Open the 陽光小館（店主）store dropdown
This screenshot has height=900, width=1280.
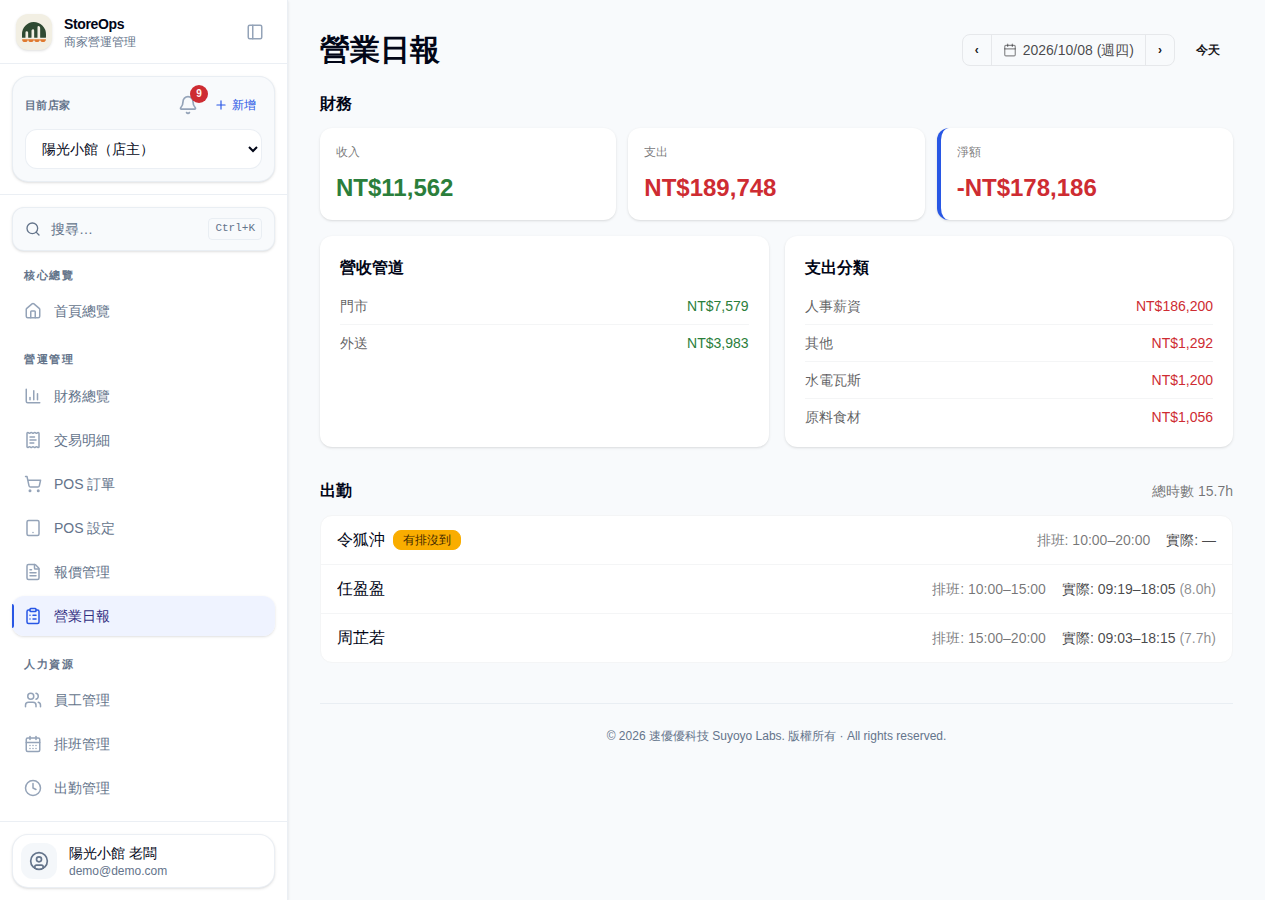(x=143, y=149)
